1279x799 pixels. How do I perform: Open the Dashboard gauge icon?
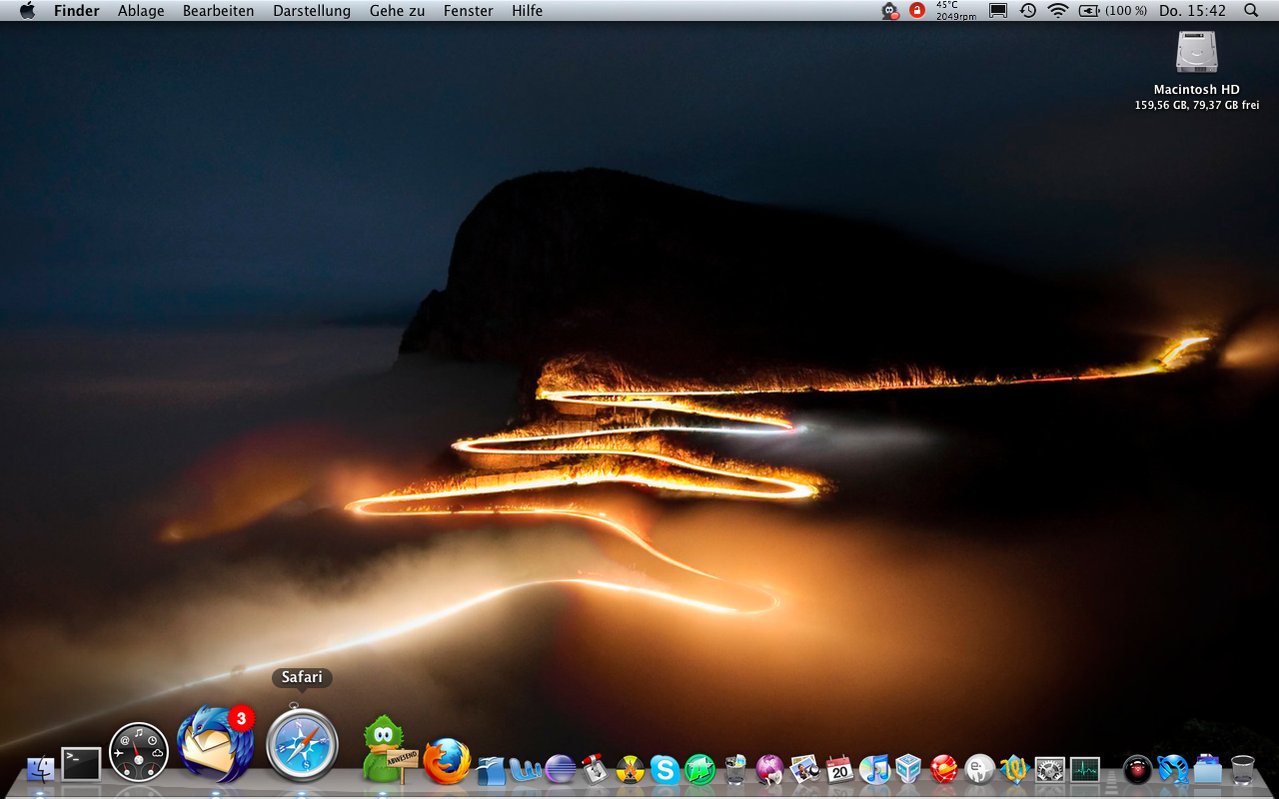(x=138, y=752)
